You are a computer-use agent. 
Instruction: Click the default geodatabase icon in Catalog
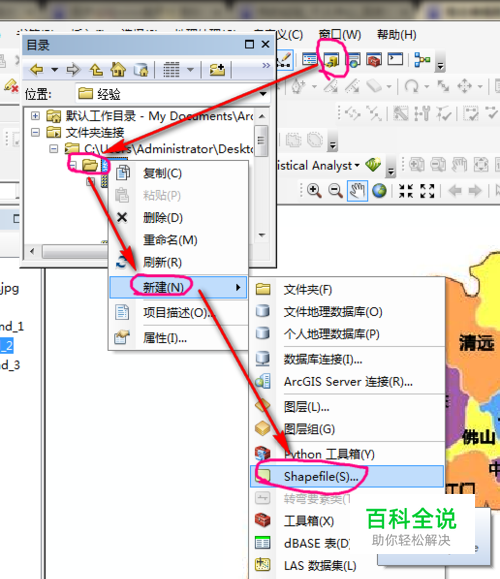(141, 69)
